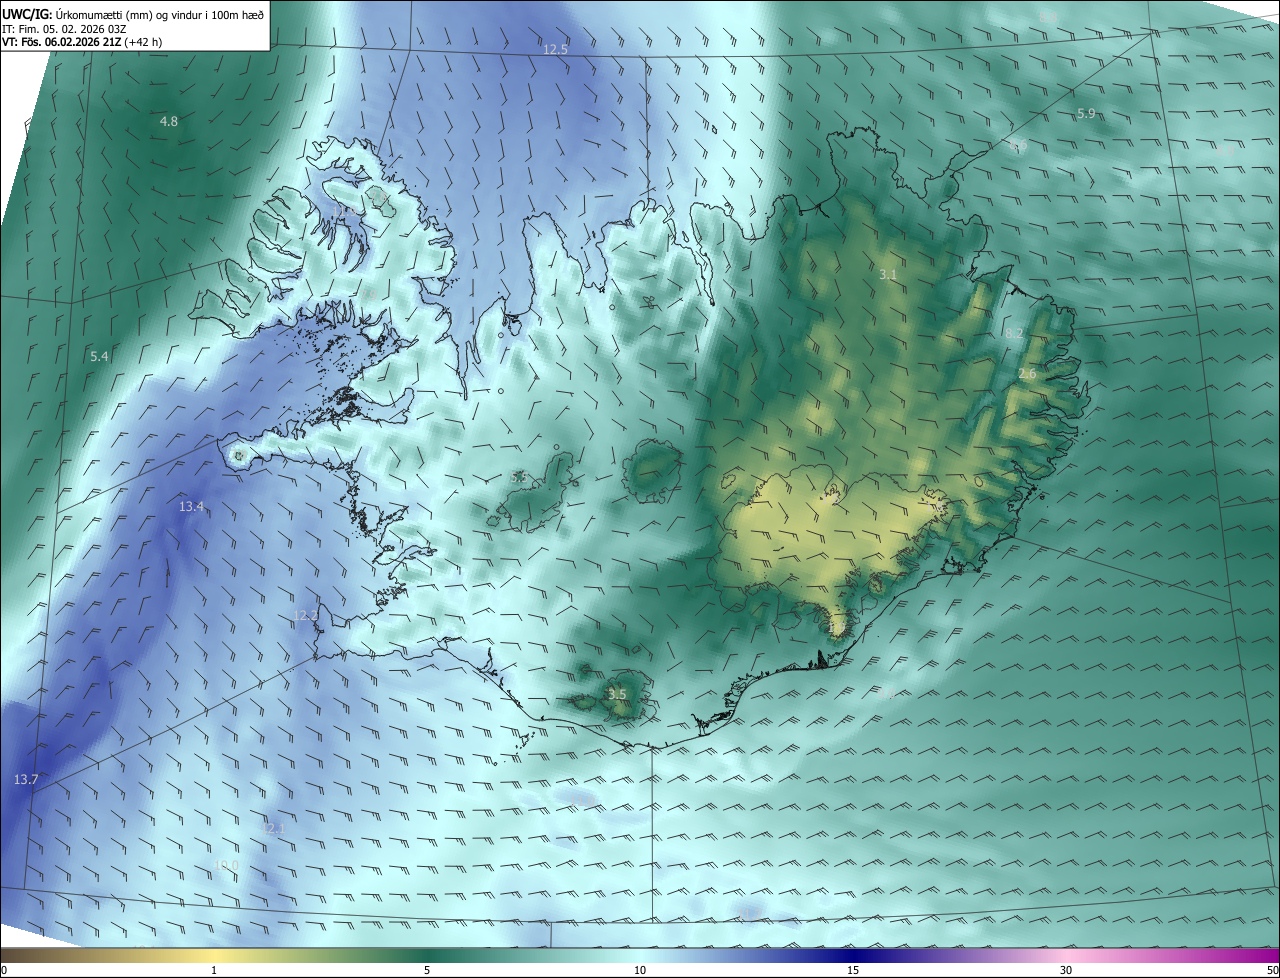Click the 30 tick on the color scale

(1066, 970)
